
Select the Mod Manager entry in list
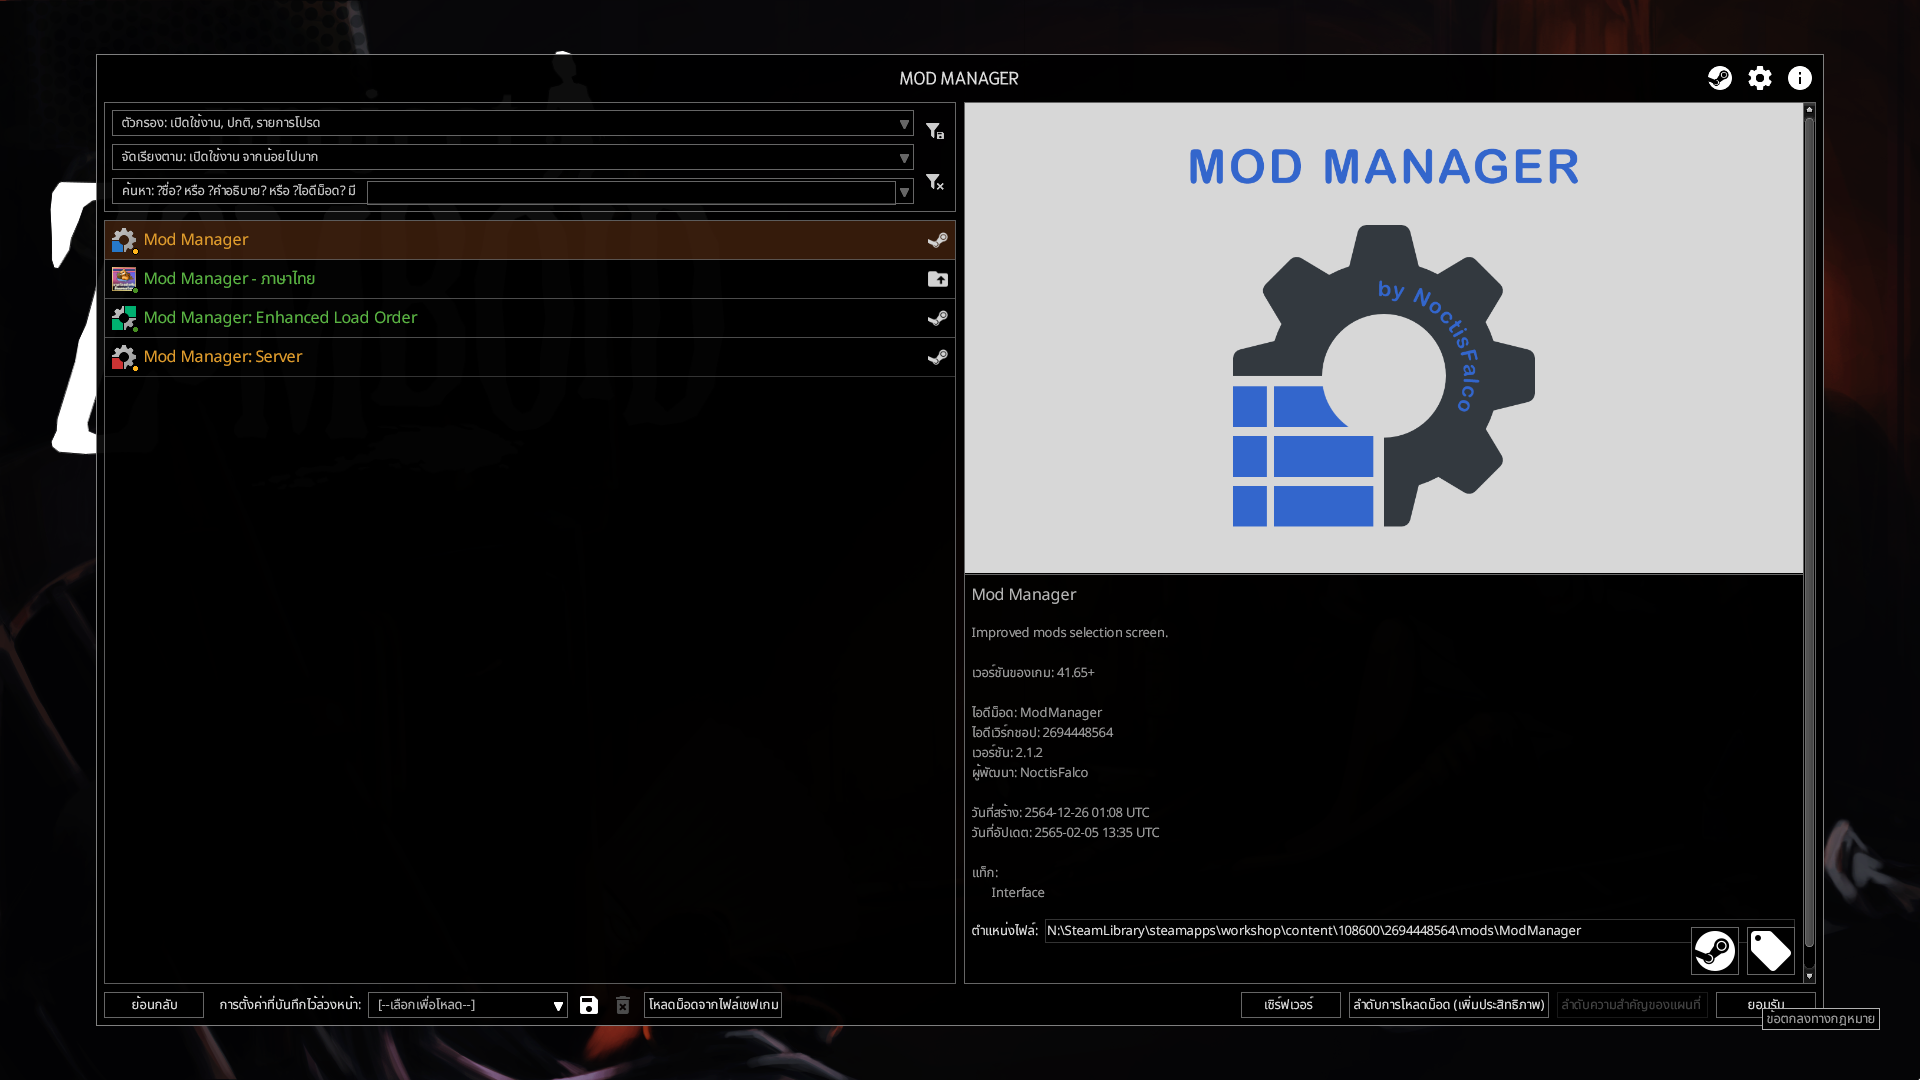[196, 240]
